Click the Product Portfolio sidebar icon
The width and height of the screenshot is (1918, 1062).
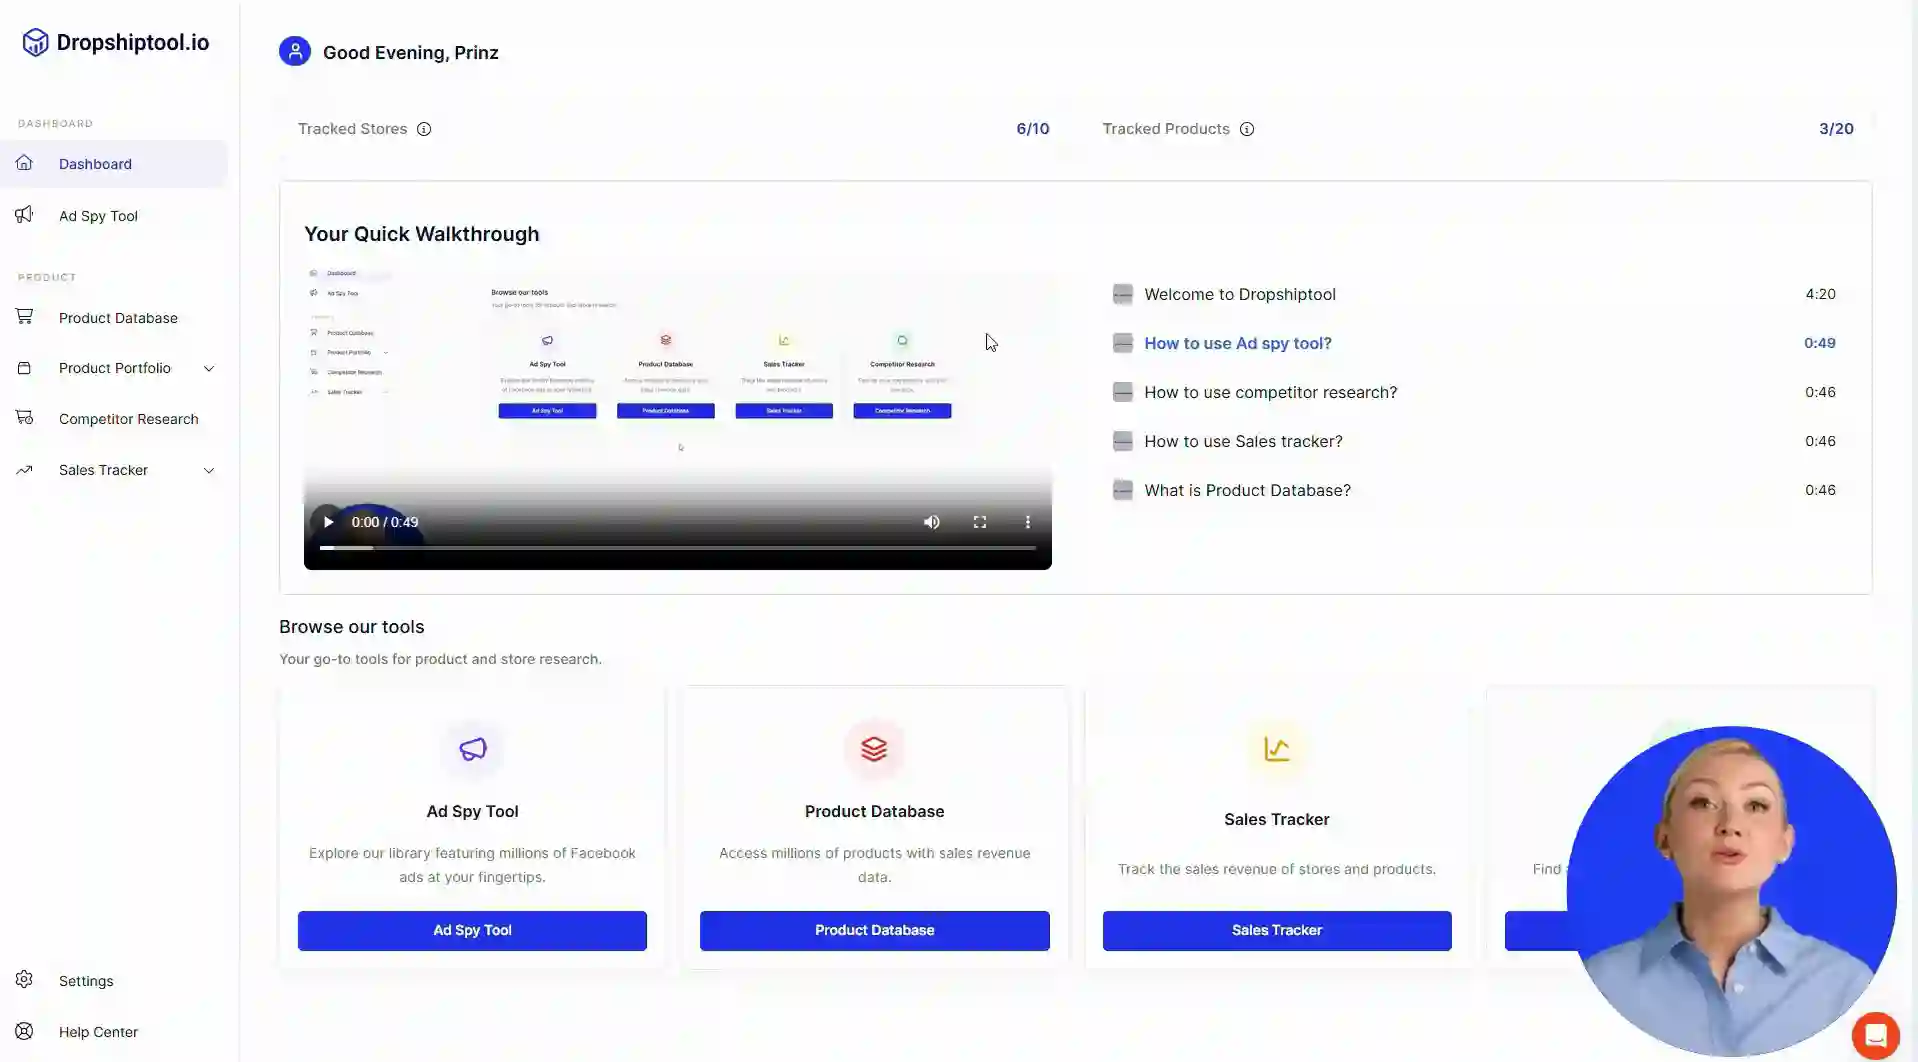coord(25,368)
